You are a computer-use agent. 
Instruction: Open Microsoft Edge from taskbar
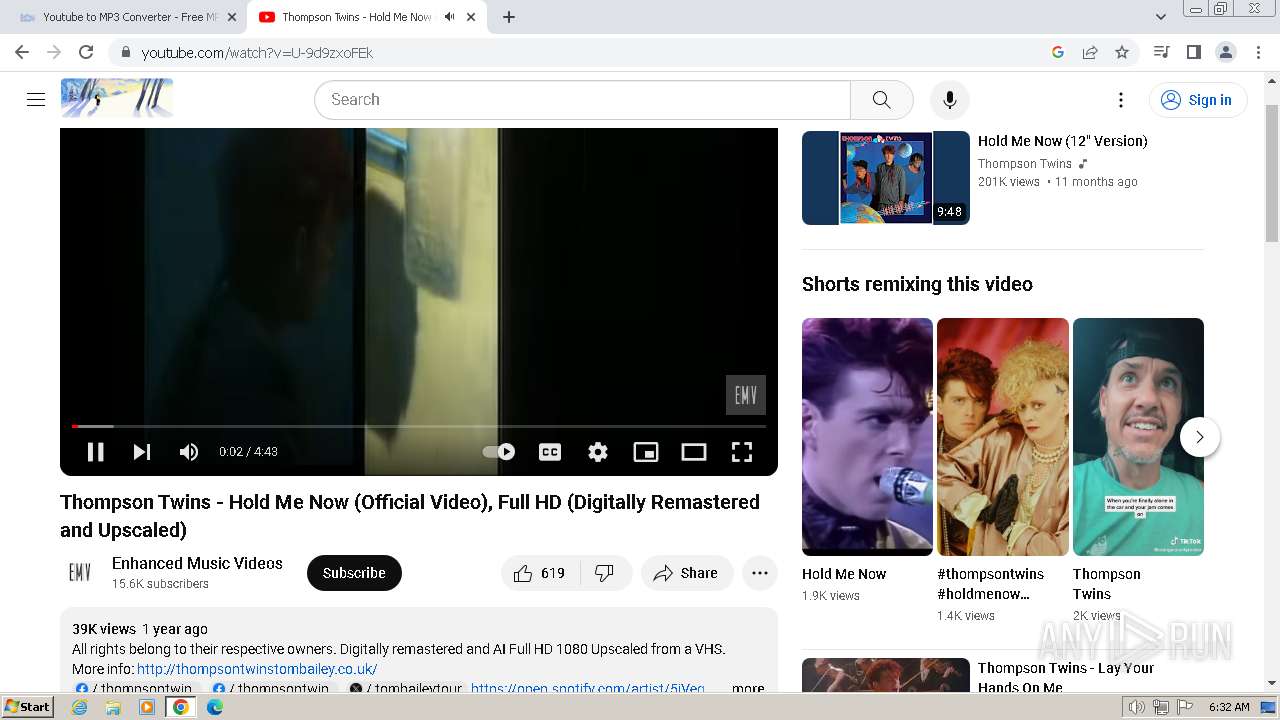[x=215, y=707]
